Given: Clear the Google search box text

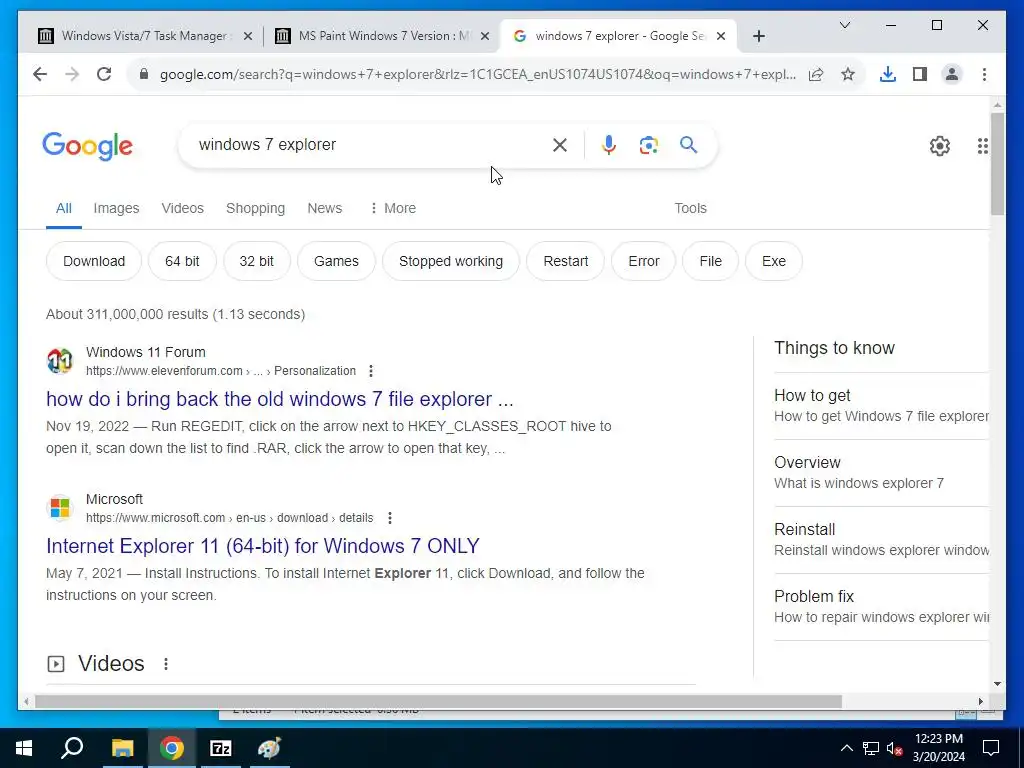Looking at the screenshot, I should coord(560,145).
